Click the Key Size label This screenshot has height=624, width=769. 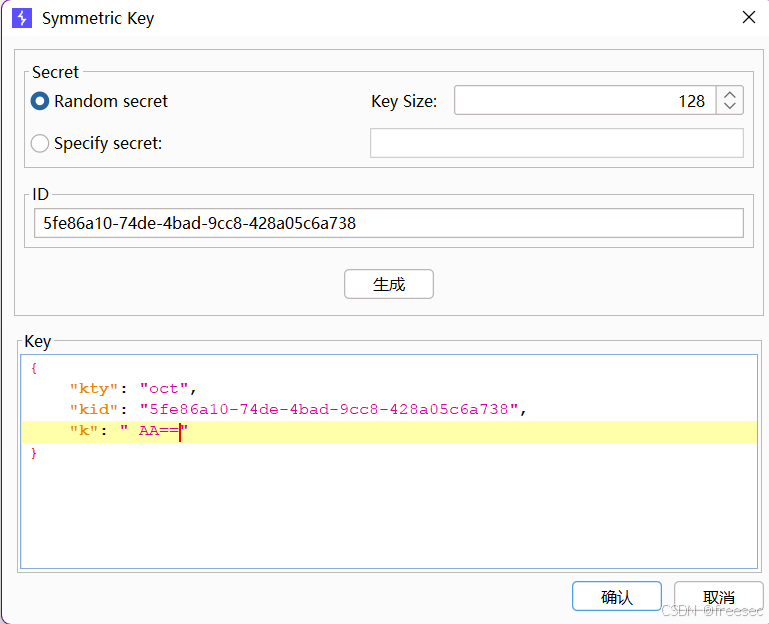pyautogui.click(x=404, y=101)
